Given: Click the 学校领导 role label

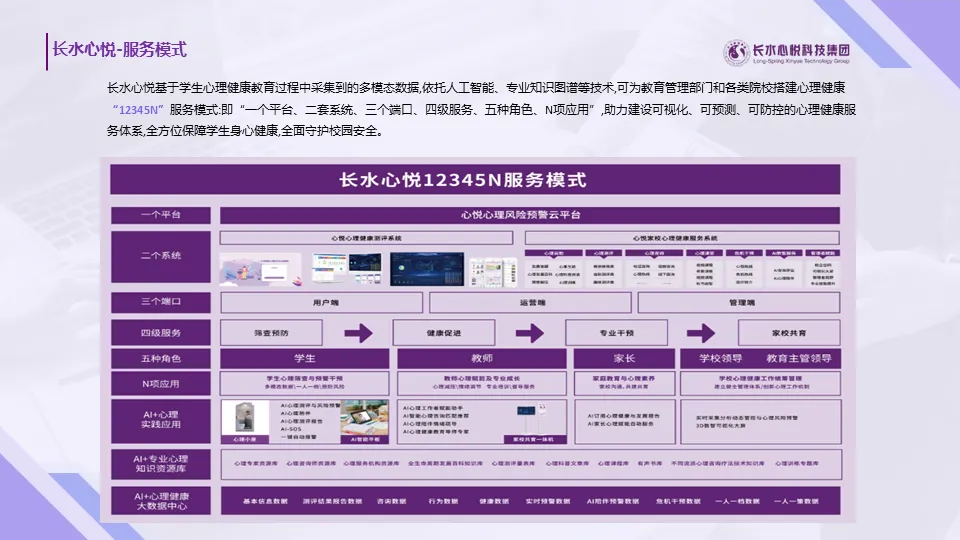Looking at the screenshot, I should pyautogui.click(x=721, y=359).
